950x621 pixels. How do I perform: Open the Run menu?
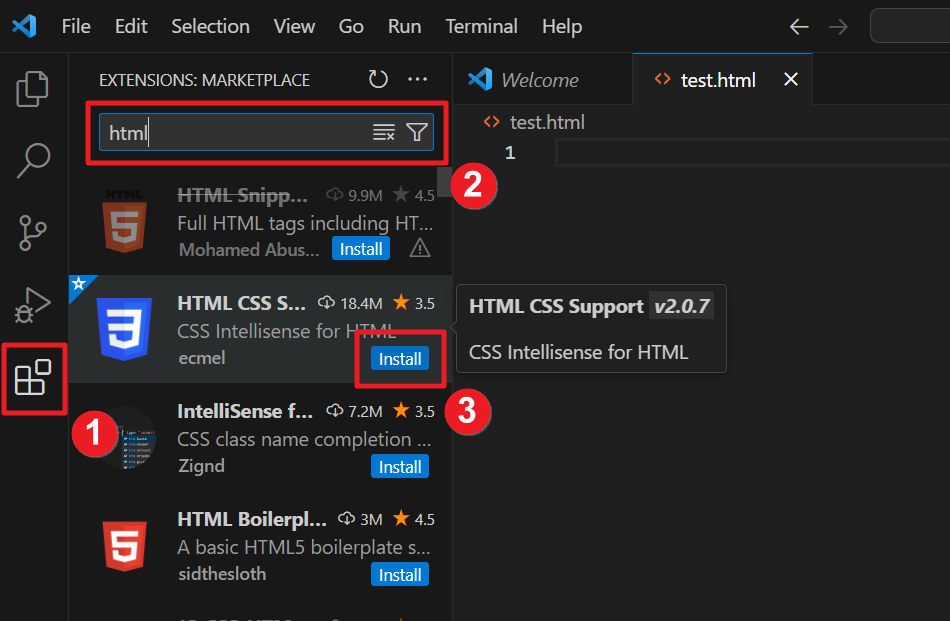(404, 27)
